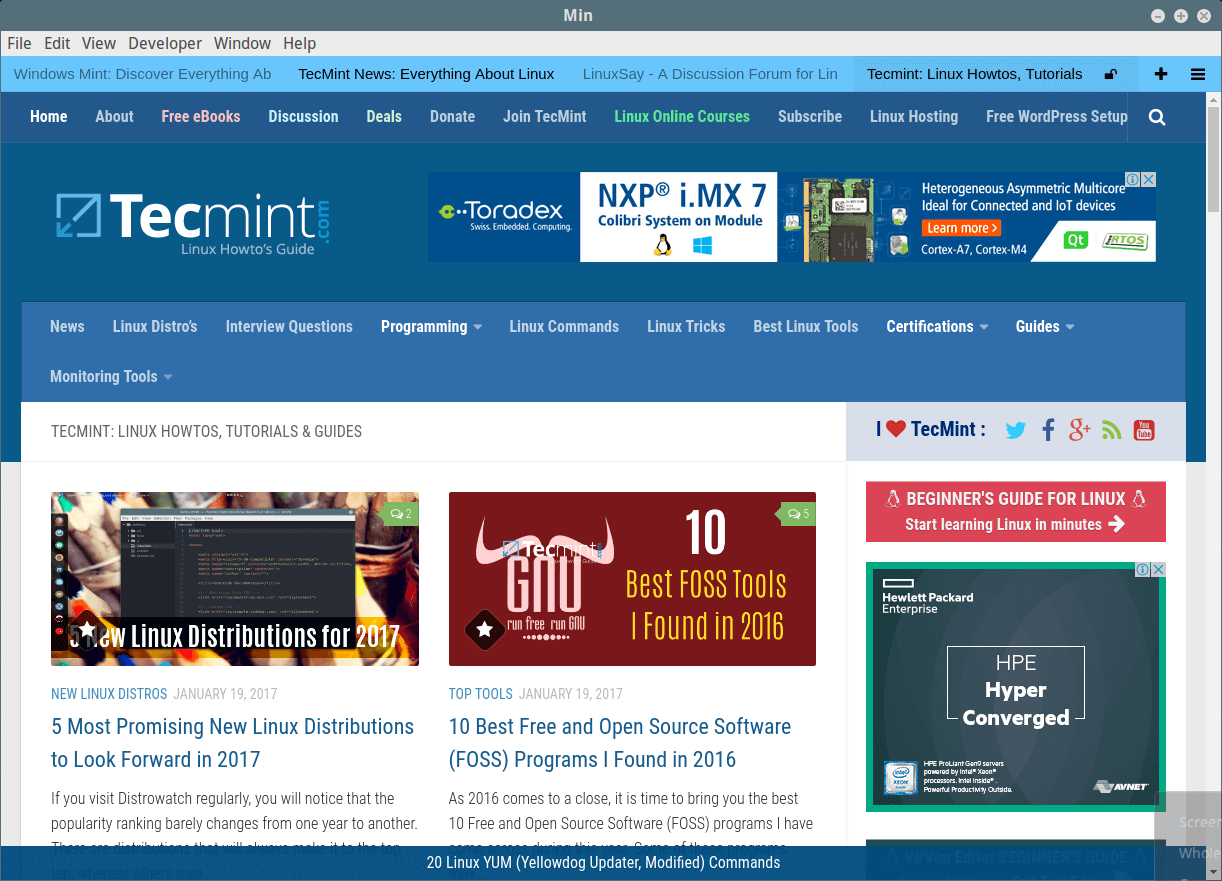Viewport: 1222px width, 881px height.
Task: Open TecMint RSS feed icon
Action: 1111,430
